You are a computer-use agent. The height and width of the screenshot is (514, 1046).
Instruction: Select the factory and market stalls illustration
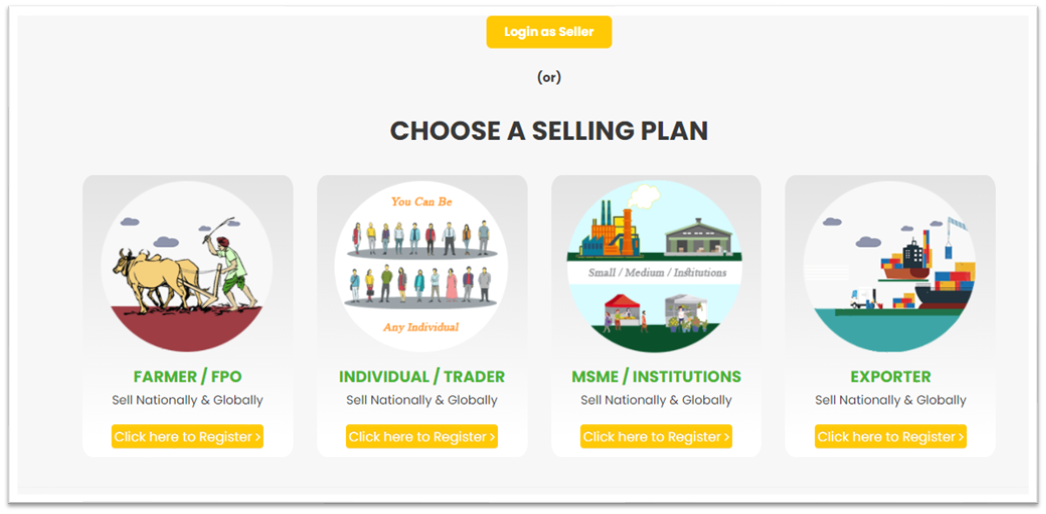(x=656, y=267)
